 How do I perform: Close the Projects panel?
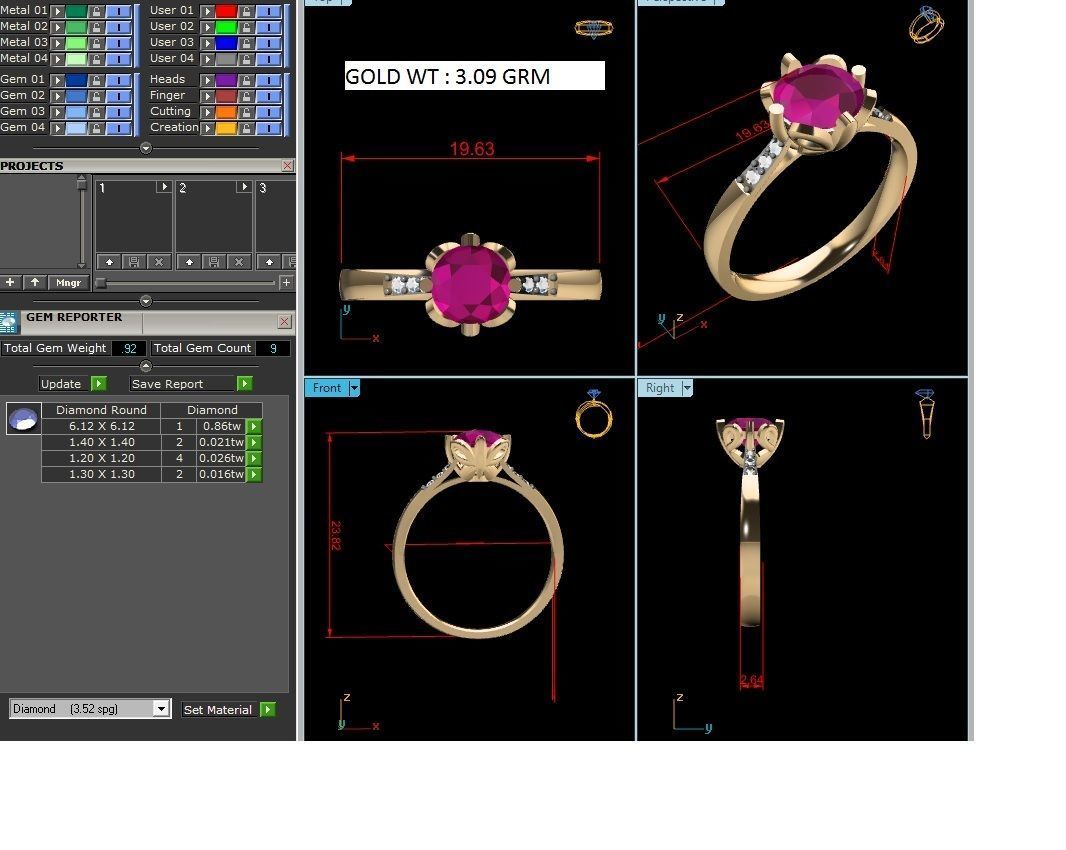click(288, 165)
